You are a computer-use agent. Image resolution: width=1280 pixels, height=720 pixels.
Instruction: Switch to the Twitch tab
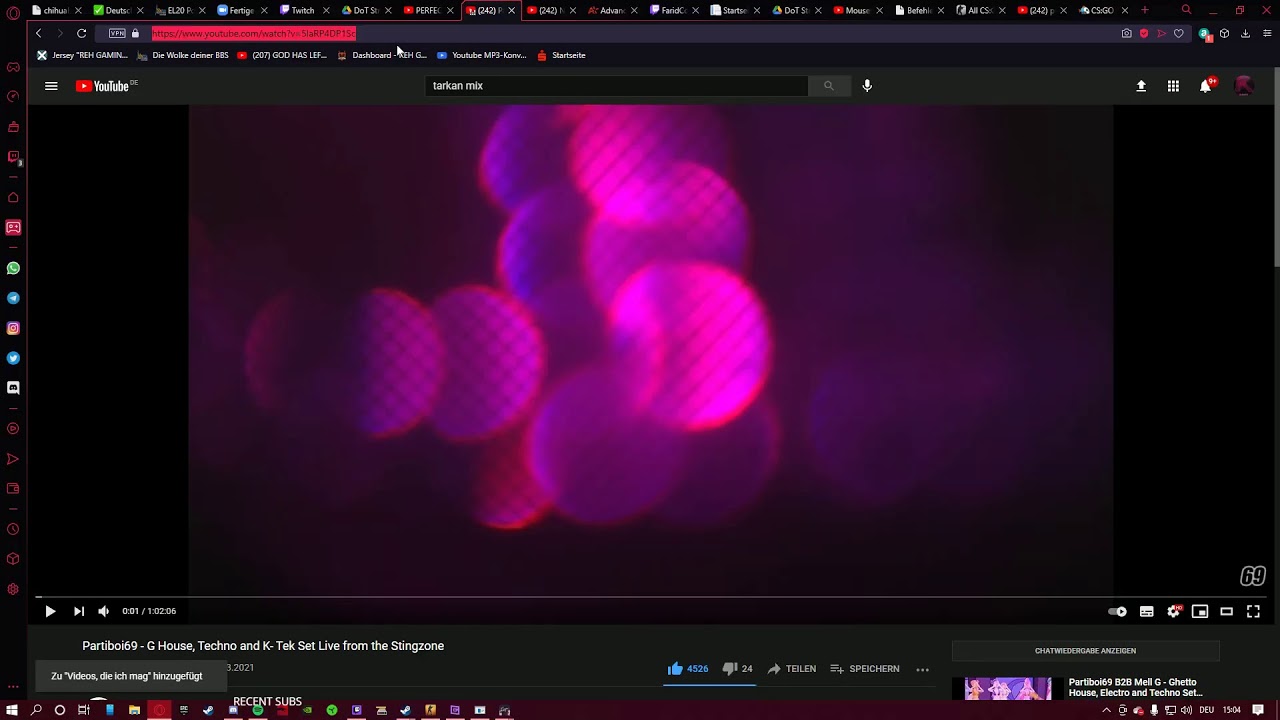tap(304, 10)
